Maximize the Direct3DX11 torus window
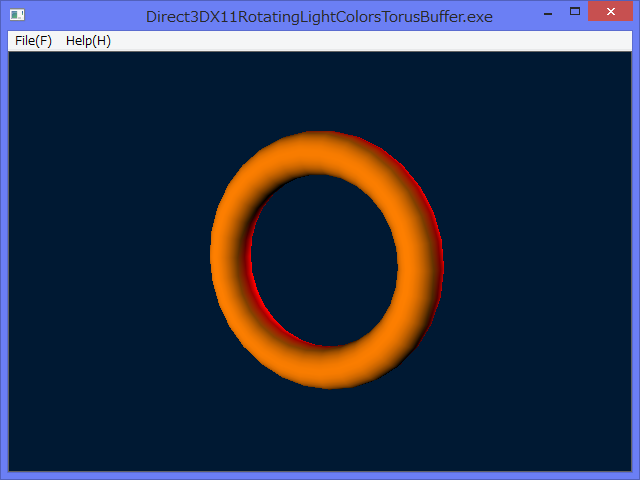Screen dimensions: 640x480 (575, 11)
